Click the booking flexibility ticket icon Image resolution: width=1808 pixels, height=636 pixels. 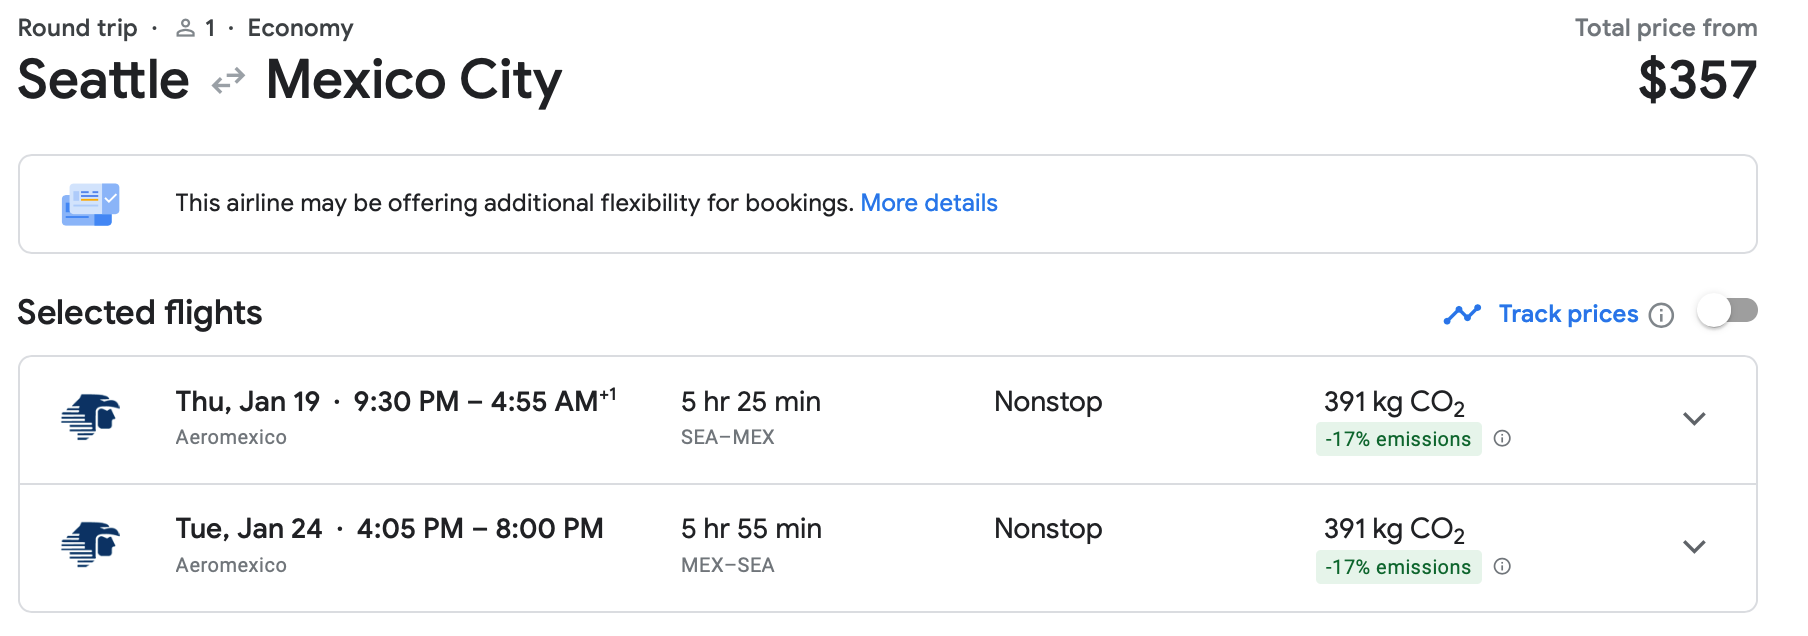click(x=90, y=204)
